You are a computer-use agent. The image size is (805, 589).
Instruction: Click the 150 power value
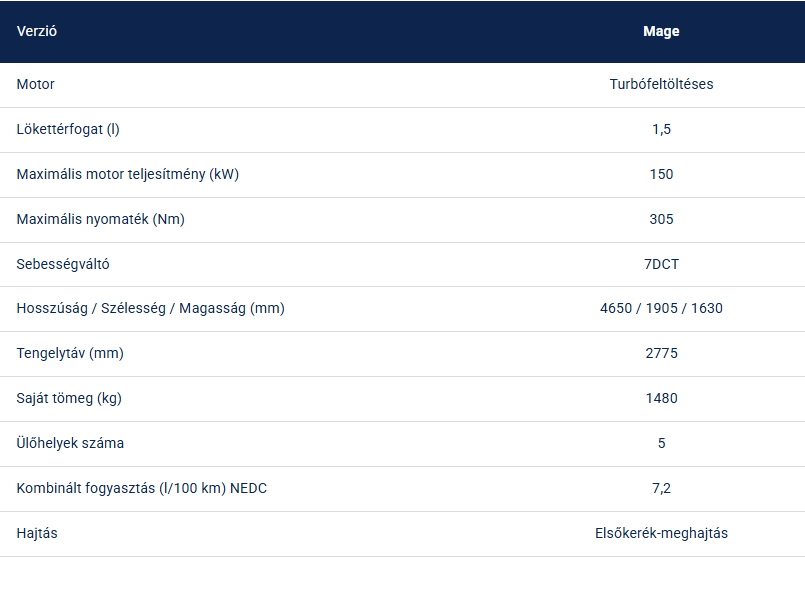[x=661, y=175]
